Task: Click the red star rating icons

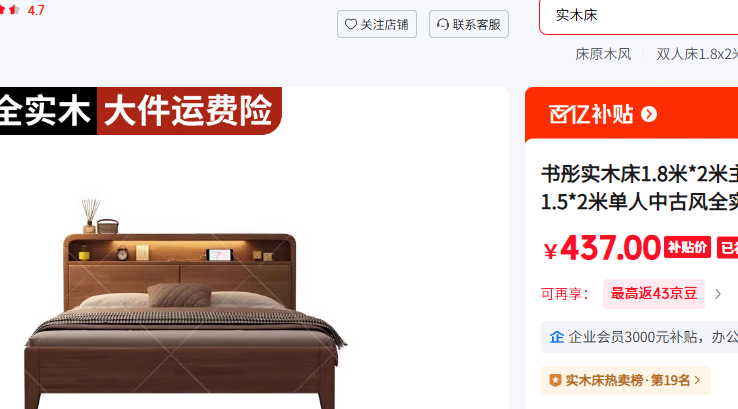Action: click(x=9, y=10)
